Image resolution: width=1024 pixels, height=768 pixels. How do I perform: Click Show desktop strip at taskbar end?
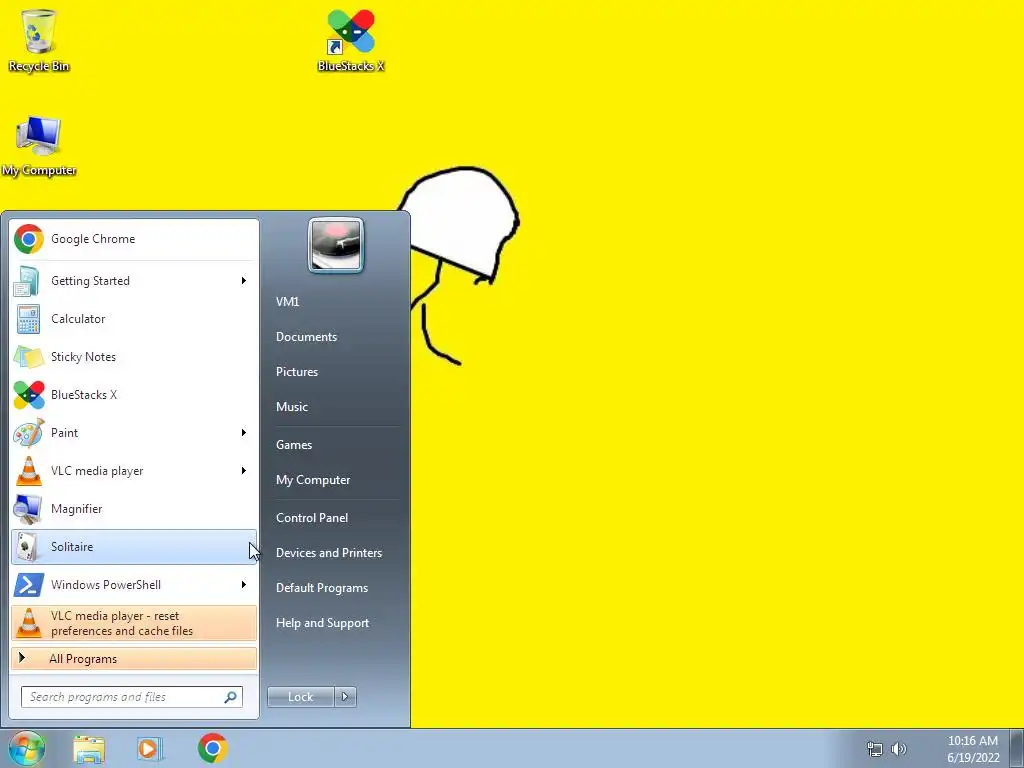[1017, 748]
